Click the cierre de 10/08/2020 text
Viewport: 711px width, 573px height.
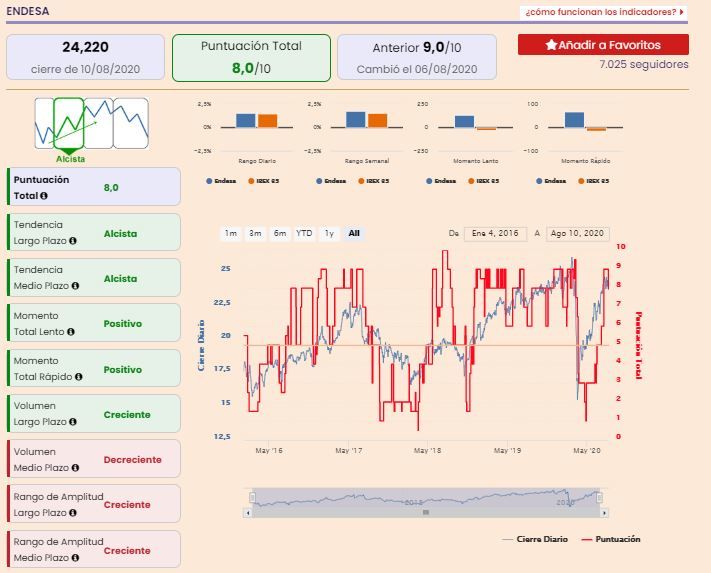(85, 69)
